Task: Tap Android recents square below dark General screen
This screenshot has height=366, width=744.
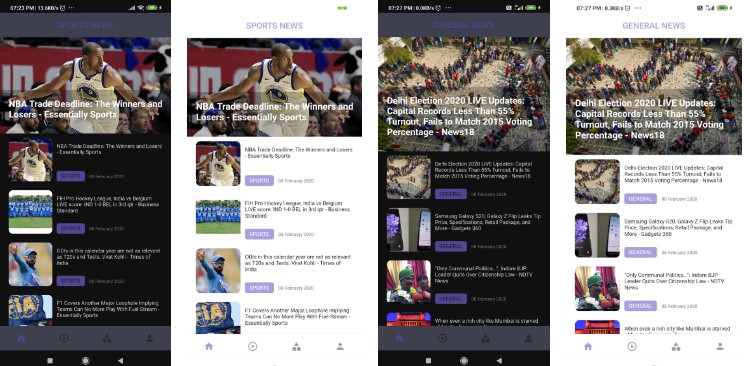Action: click(428, 360)
